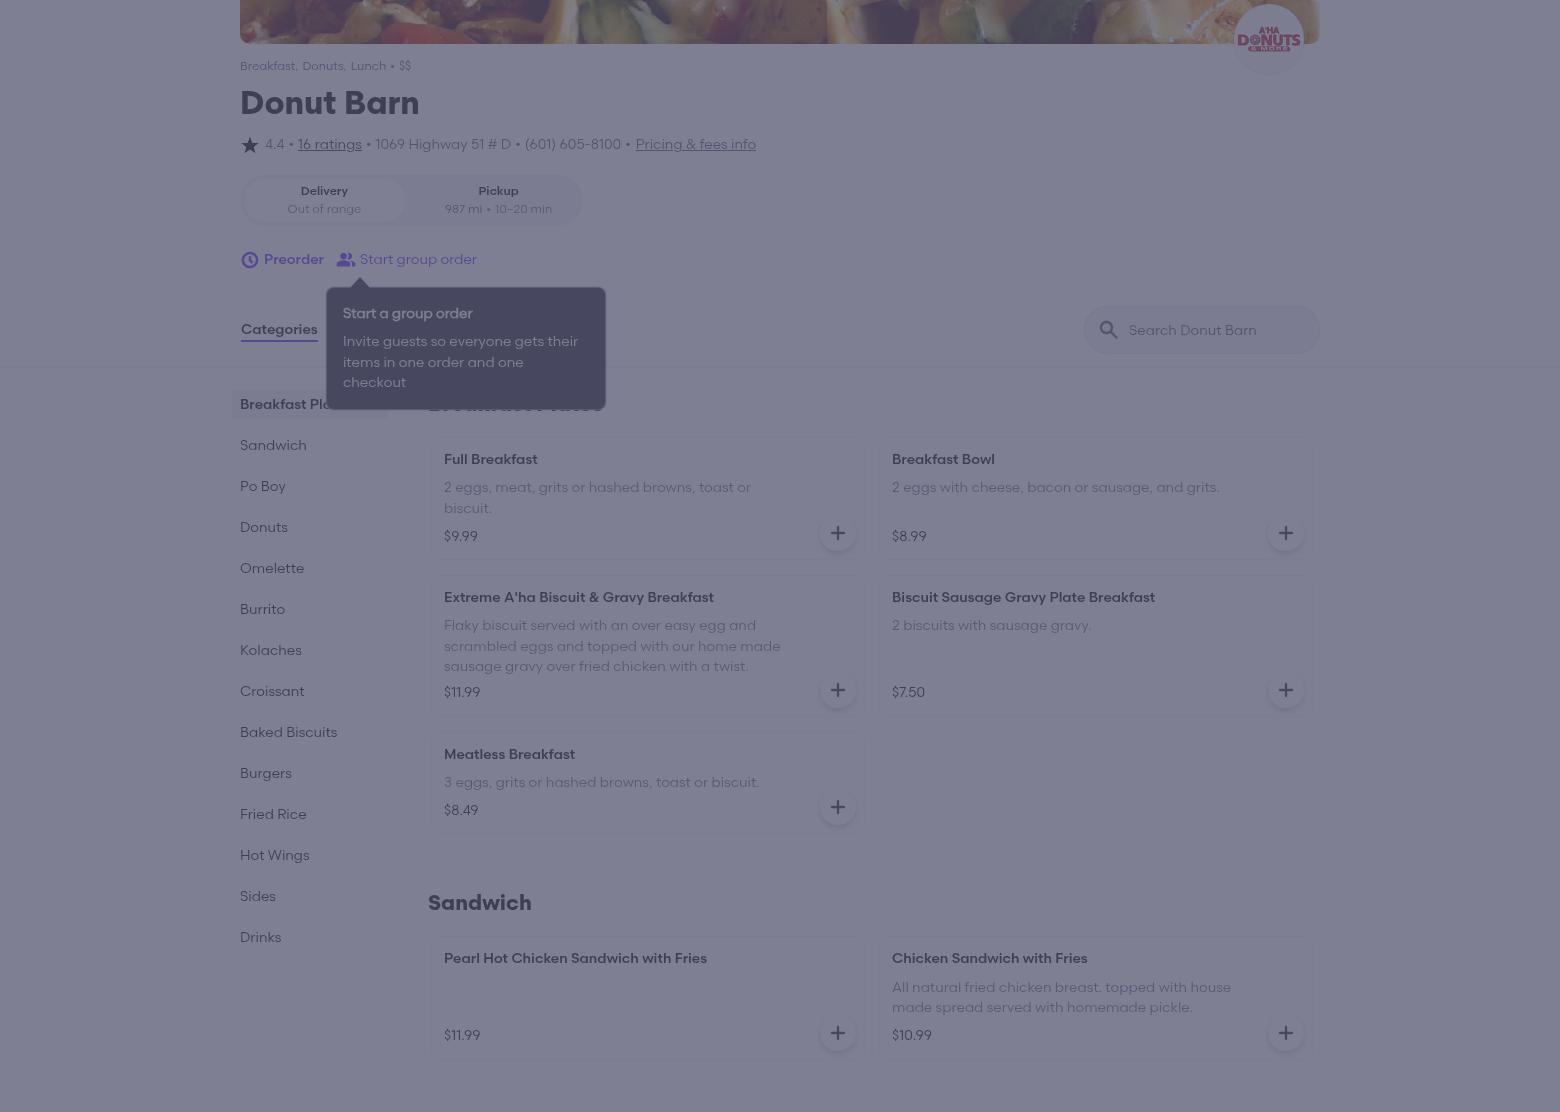The image size is (1560, 1112).
Task: Jump to Burgers category
Action: pos(266,773)
